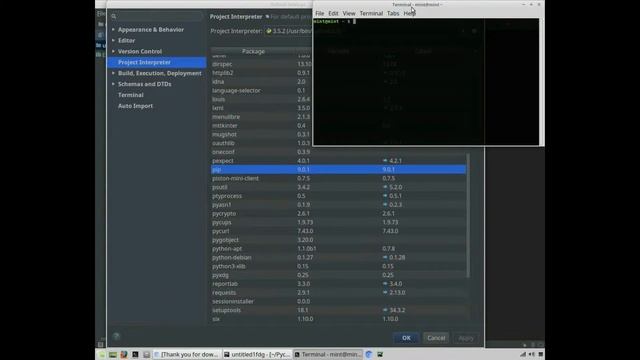Click the upgrade arrow for reportlab
This screenshot has width=640, height=360.
(385, 284)
